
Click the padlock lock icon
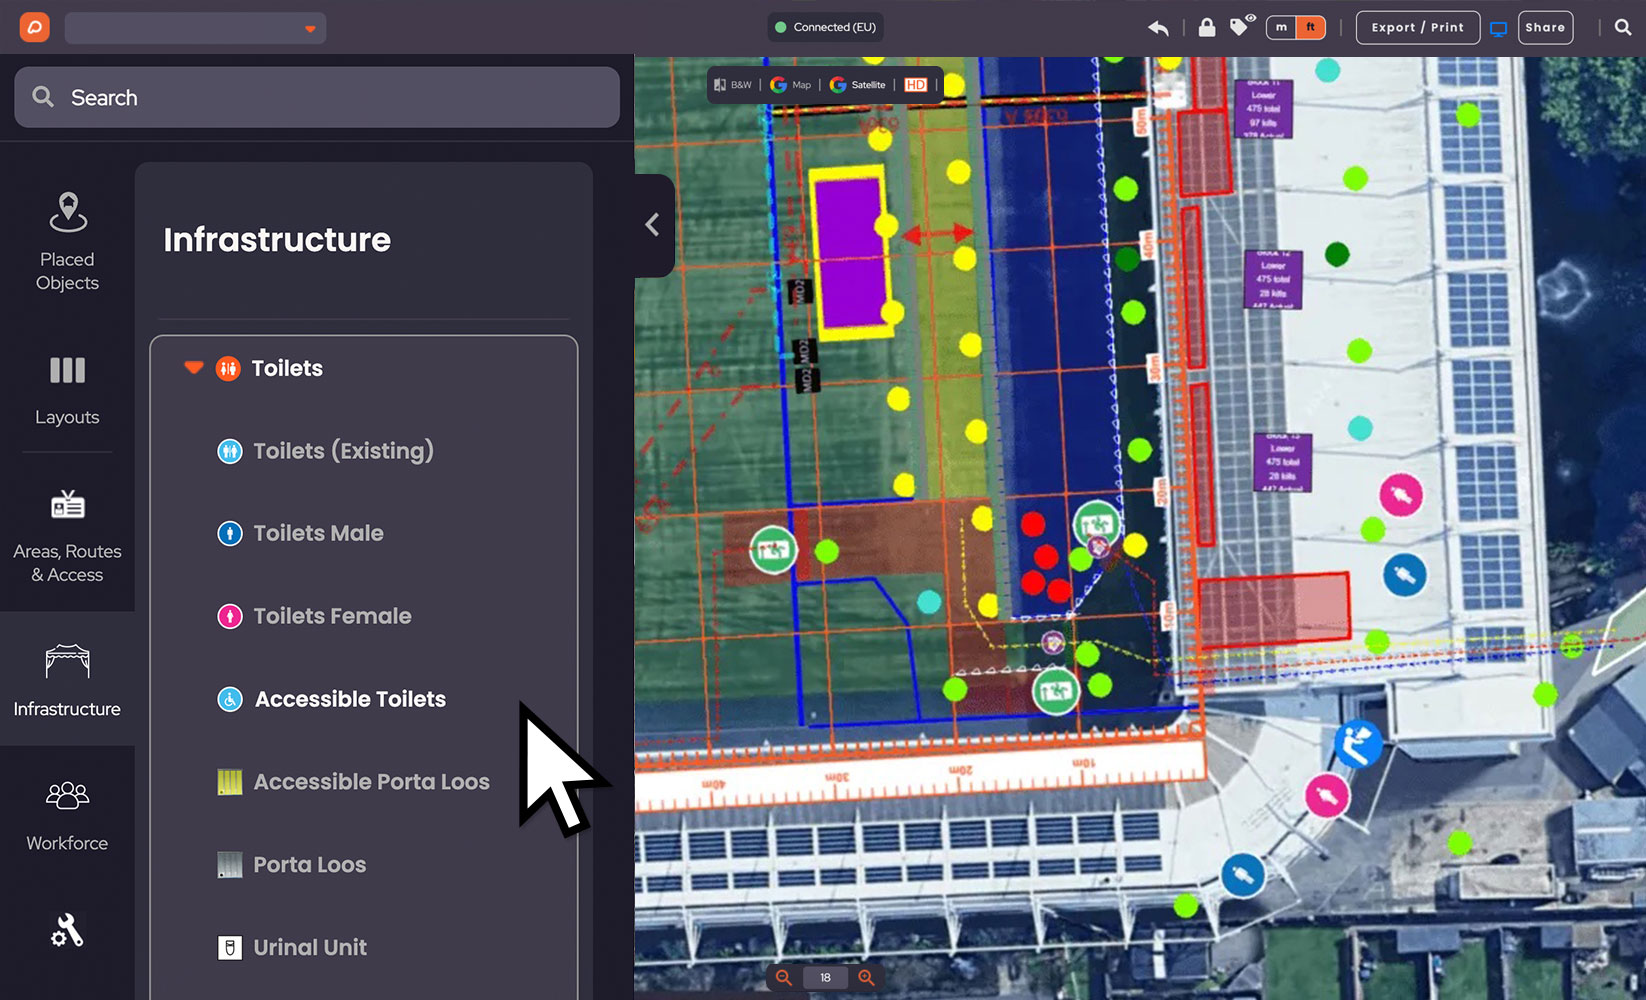pos(1207,27)
